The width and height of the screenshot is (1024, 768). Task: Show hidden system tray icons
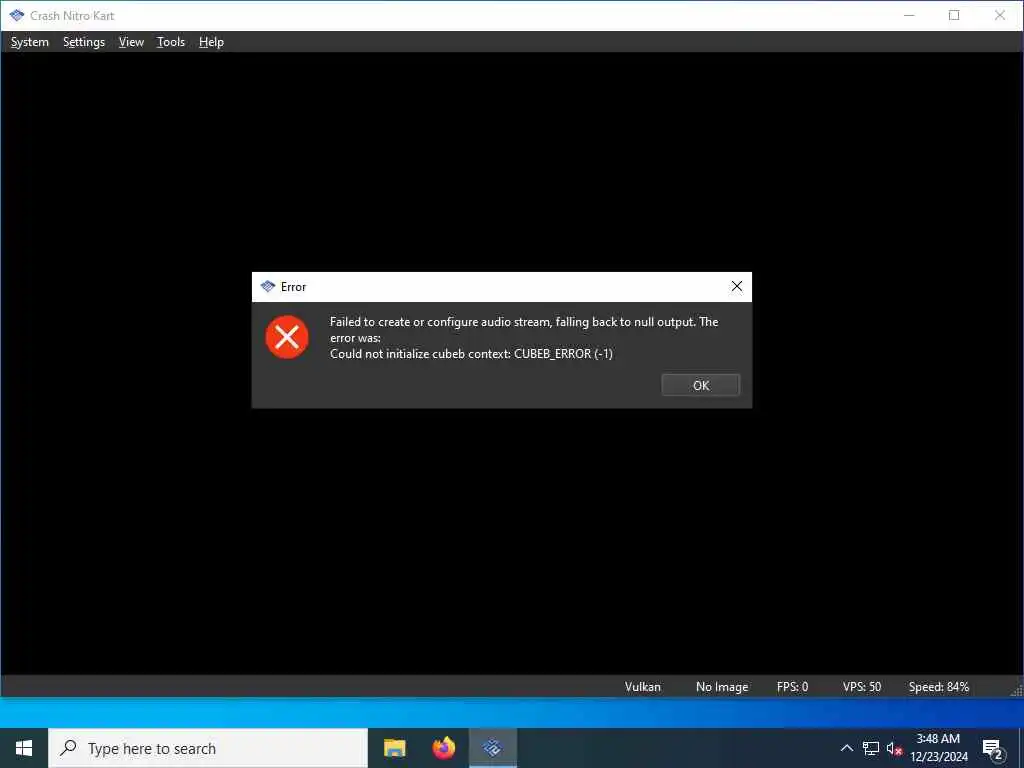[x=846, y=748]
